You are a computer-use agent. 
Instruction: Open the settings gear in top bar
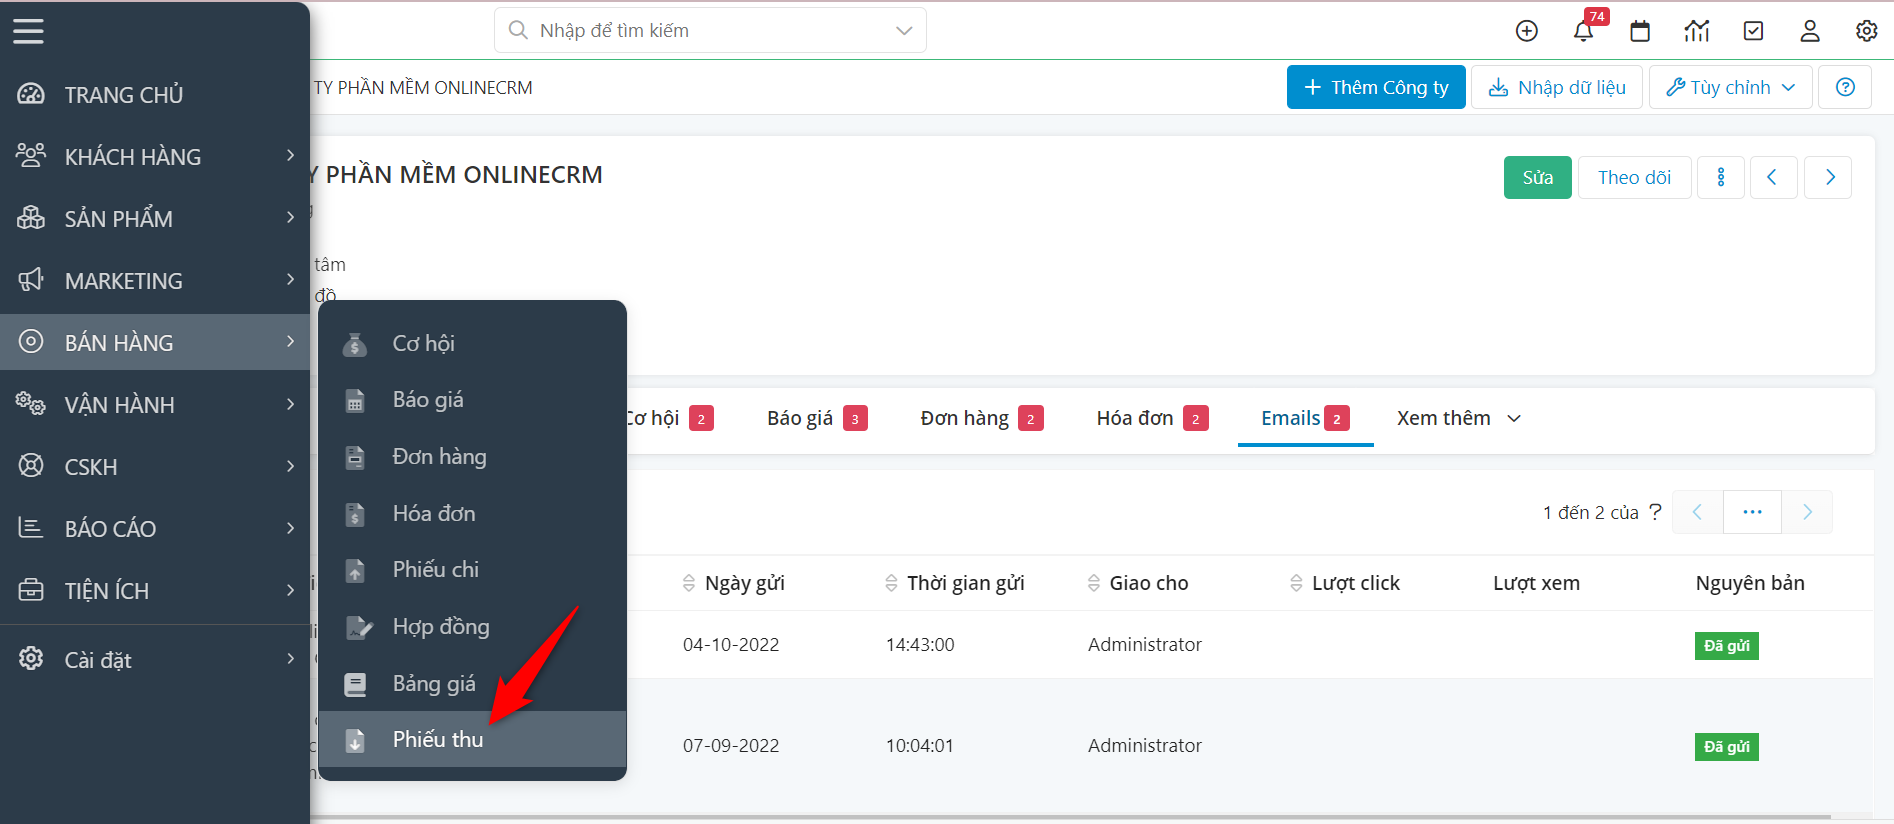(x=1866, y=31)
